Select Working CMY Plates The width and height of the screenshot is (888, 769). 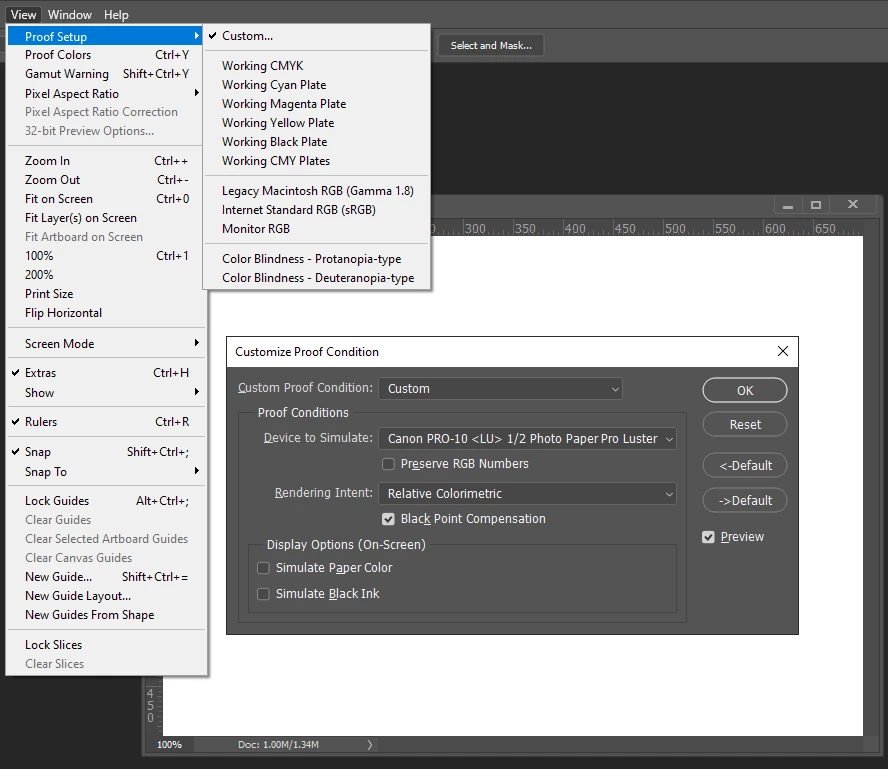(x=317, y=161)
